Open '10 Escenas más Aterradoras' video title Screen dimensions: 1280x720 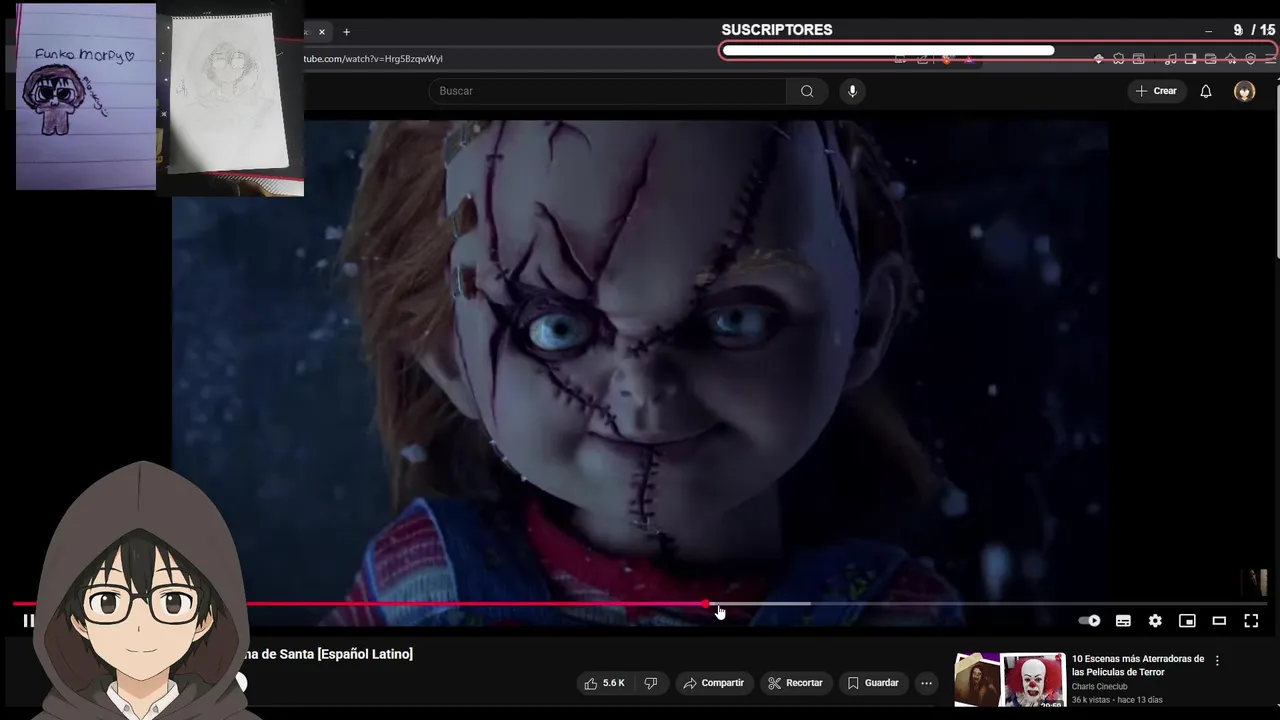tap(1138, 666)
